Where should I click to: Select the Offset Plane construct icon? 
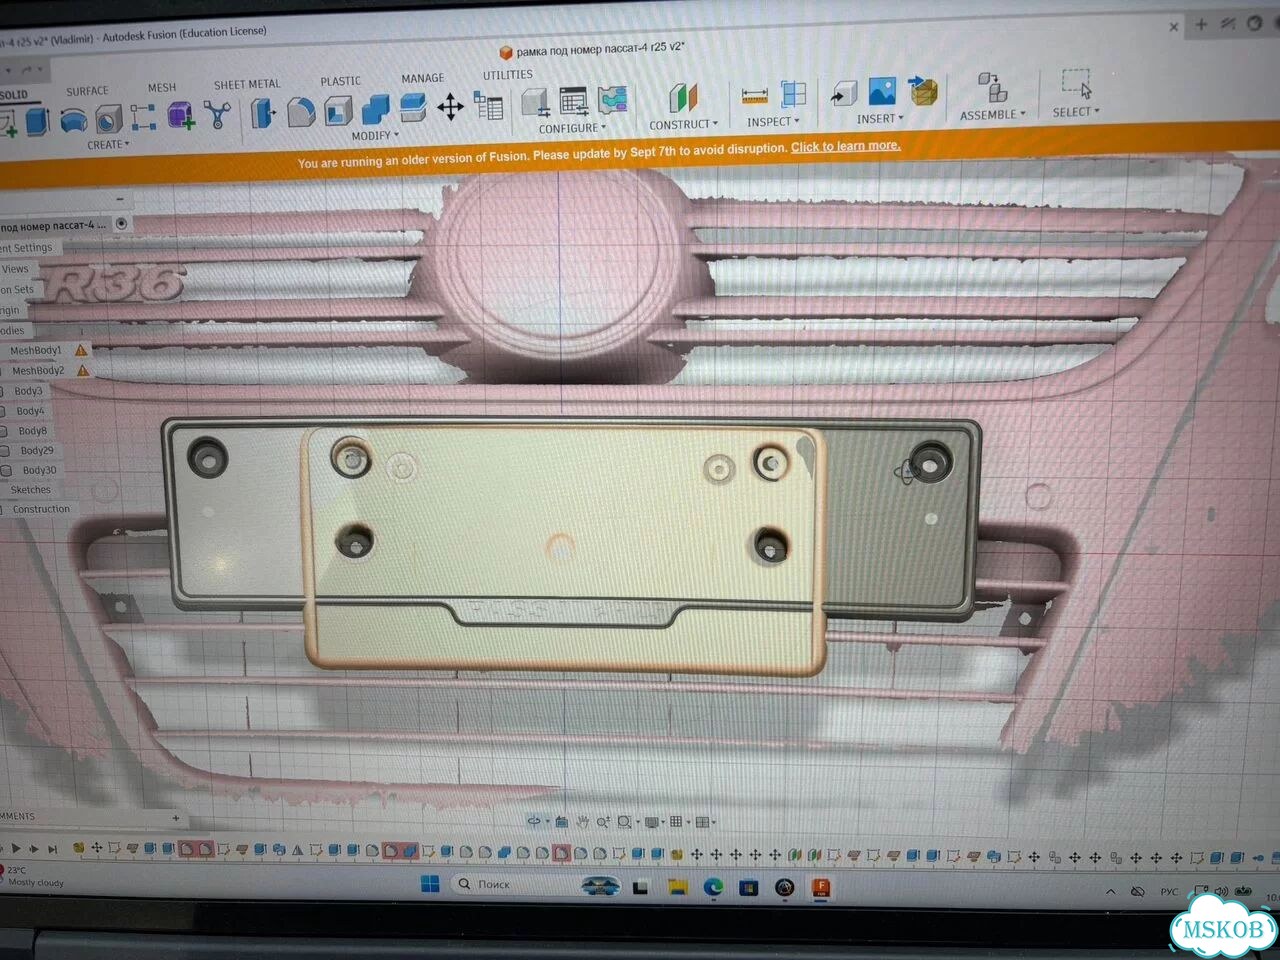(x=683, y=99)
